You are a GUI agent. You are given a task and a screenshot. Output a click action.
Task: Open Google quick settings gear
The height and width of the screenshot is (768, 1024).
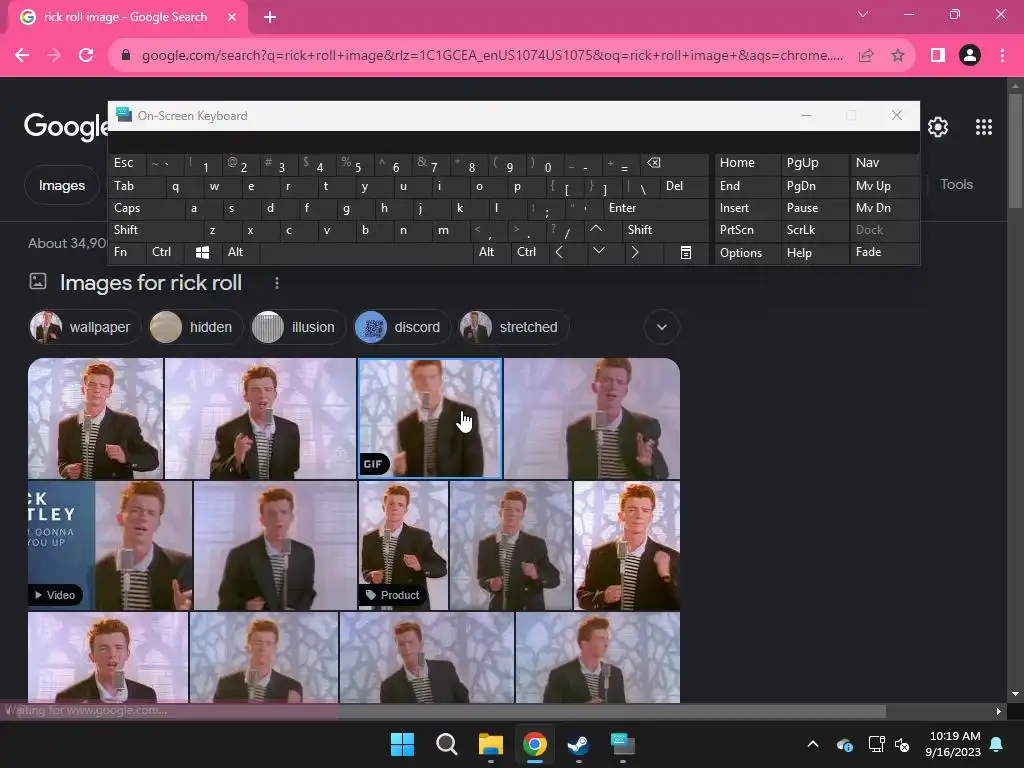938,127
